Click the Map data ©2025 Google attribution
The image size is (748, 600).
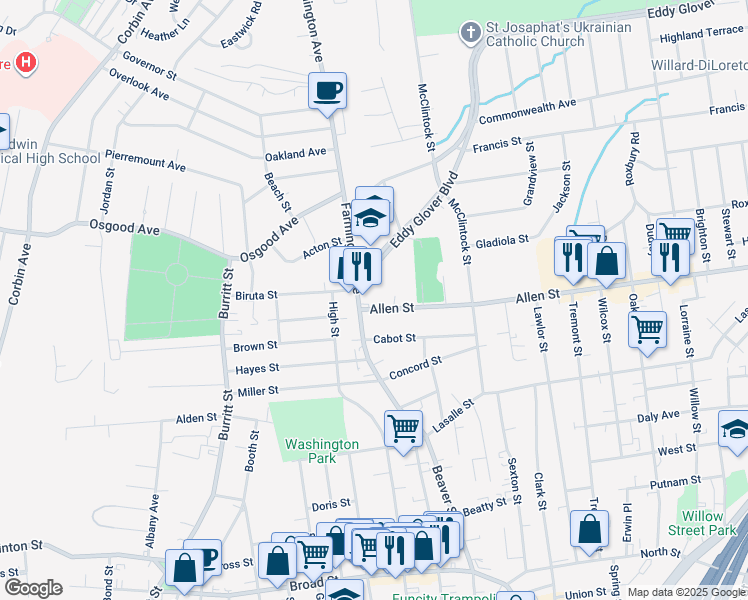(686, 592)
